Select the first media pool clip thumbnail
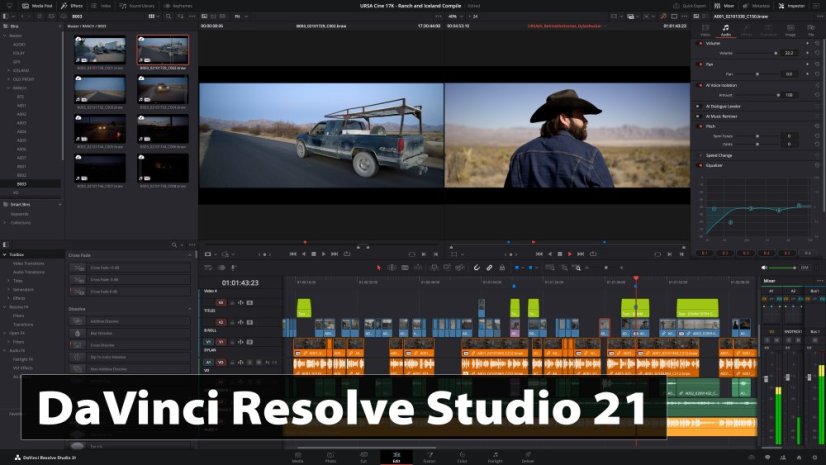Image resolution: width=826 pixels, height=465 pixels. pyautogui.click(x=100, y=51)
